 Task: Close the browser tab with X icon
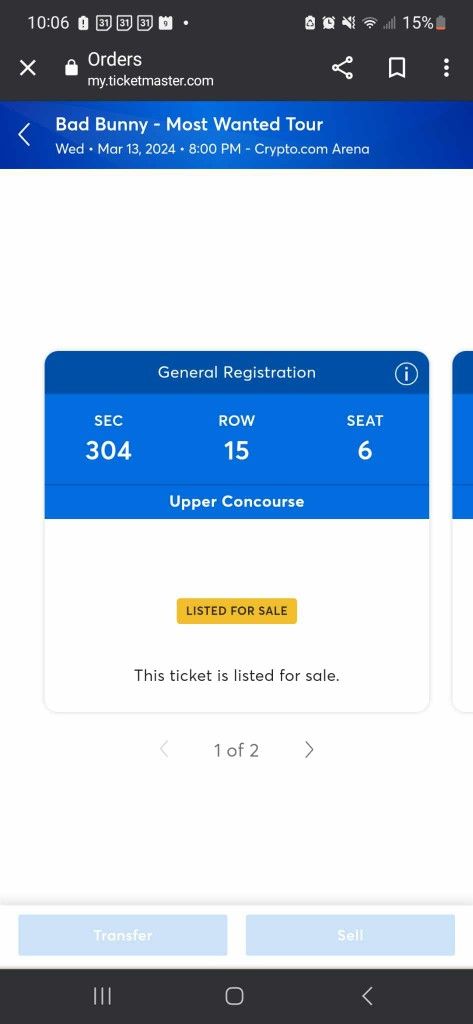[27, 67]
